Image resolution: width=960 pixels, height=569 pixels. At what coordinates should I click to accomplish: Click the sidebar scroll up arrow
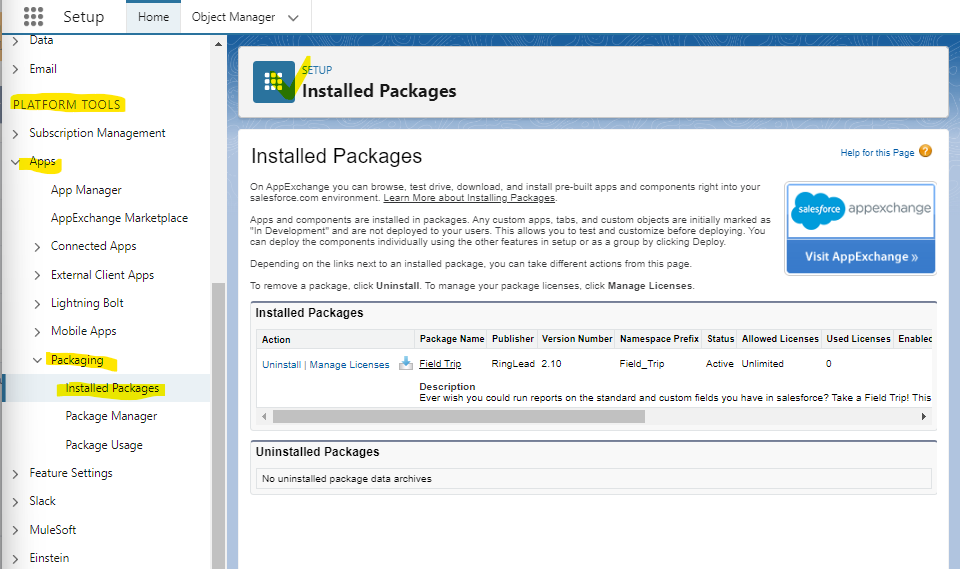click(219, 44)
